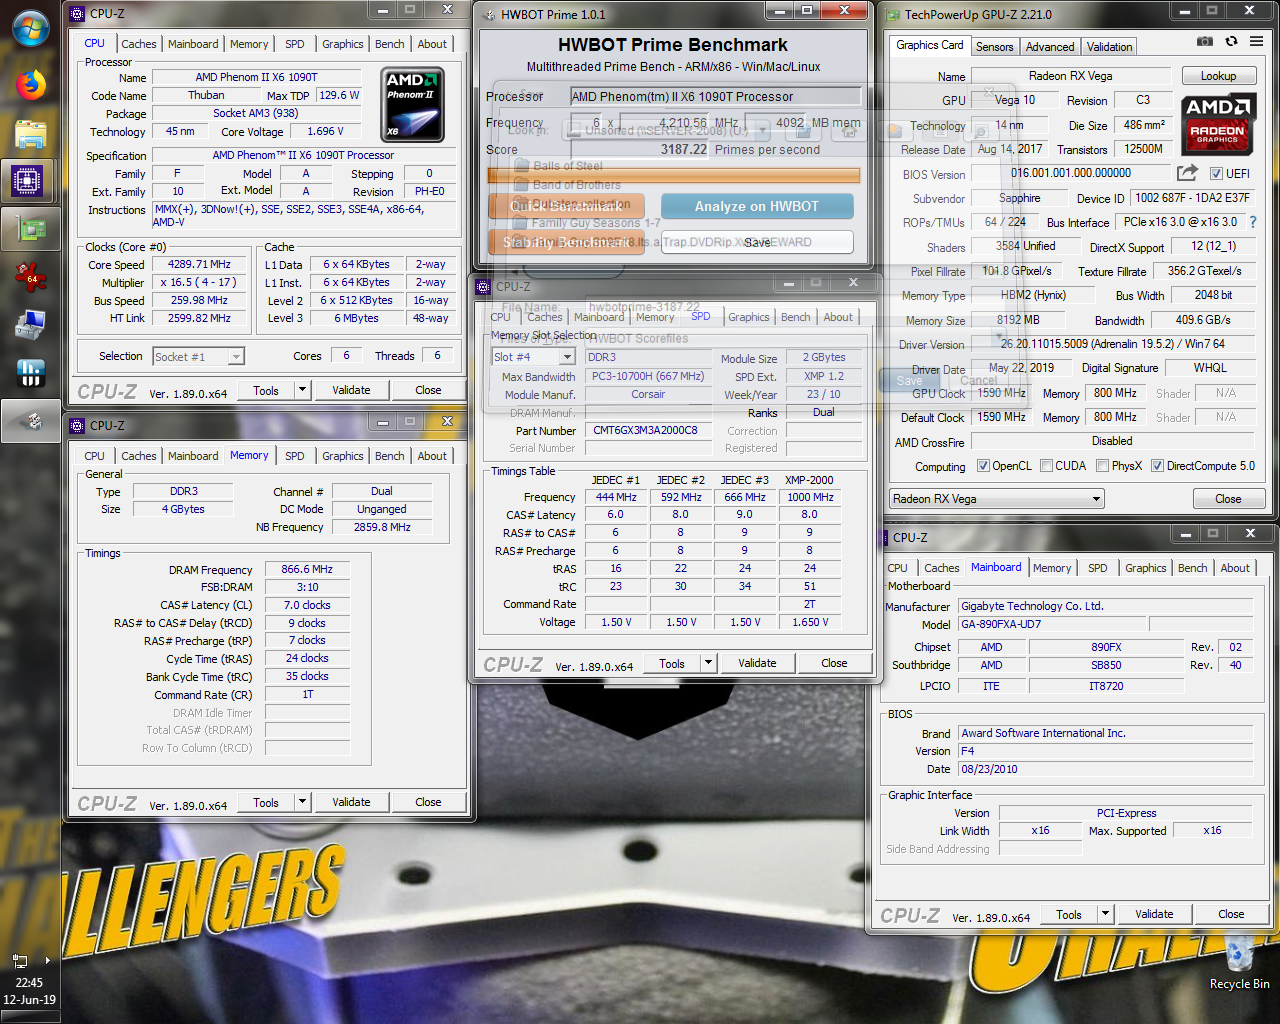The image size is (1280, 1024).
Task: Click the Lookup button in GPU-Z
Action: 1218,76
